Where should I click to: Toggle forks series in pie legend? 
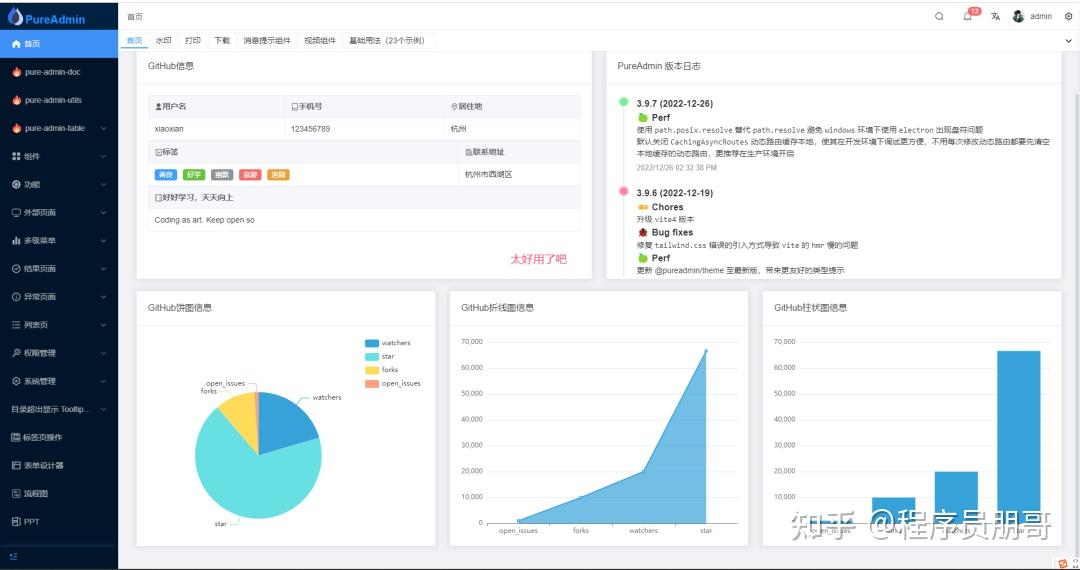(382, 370)
